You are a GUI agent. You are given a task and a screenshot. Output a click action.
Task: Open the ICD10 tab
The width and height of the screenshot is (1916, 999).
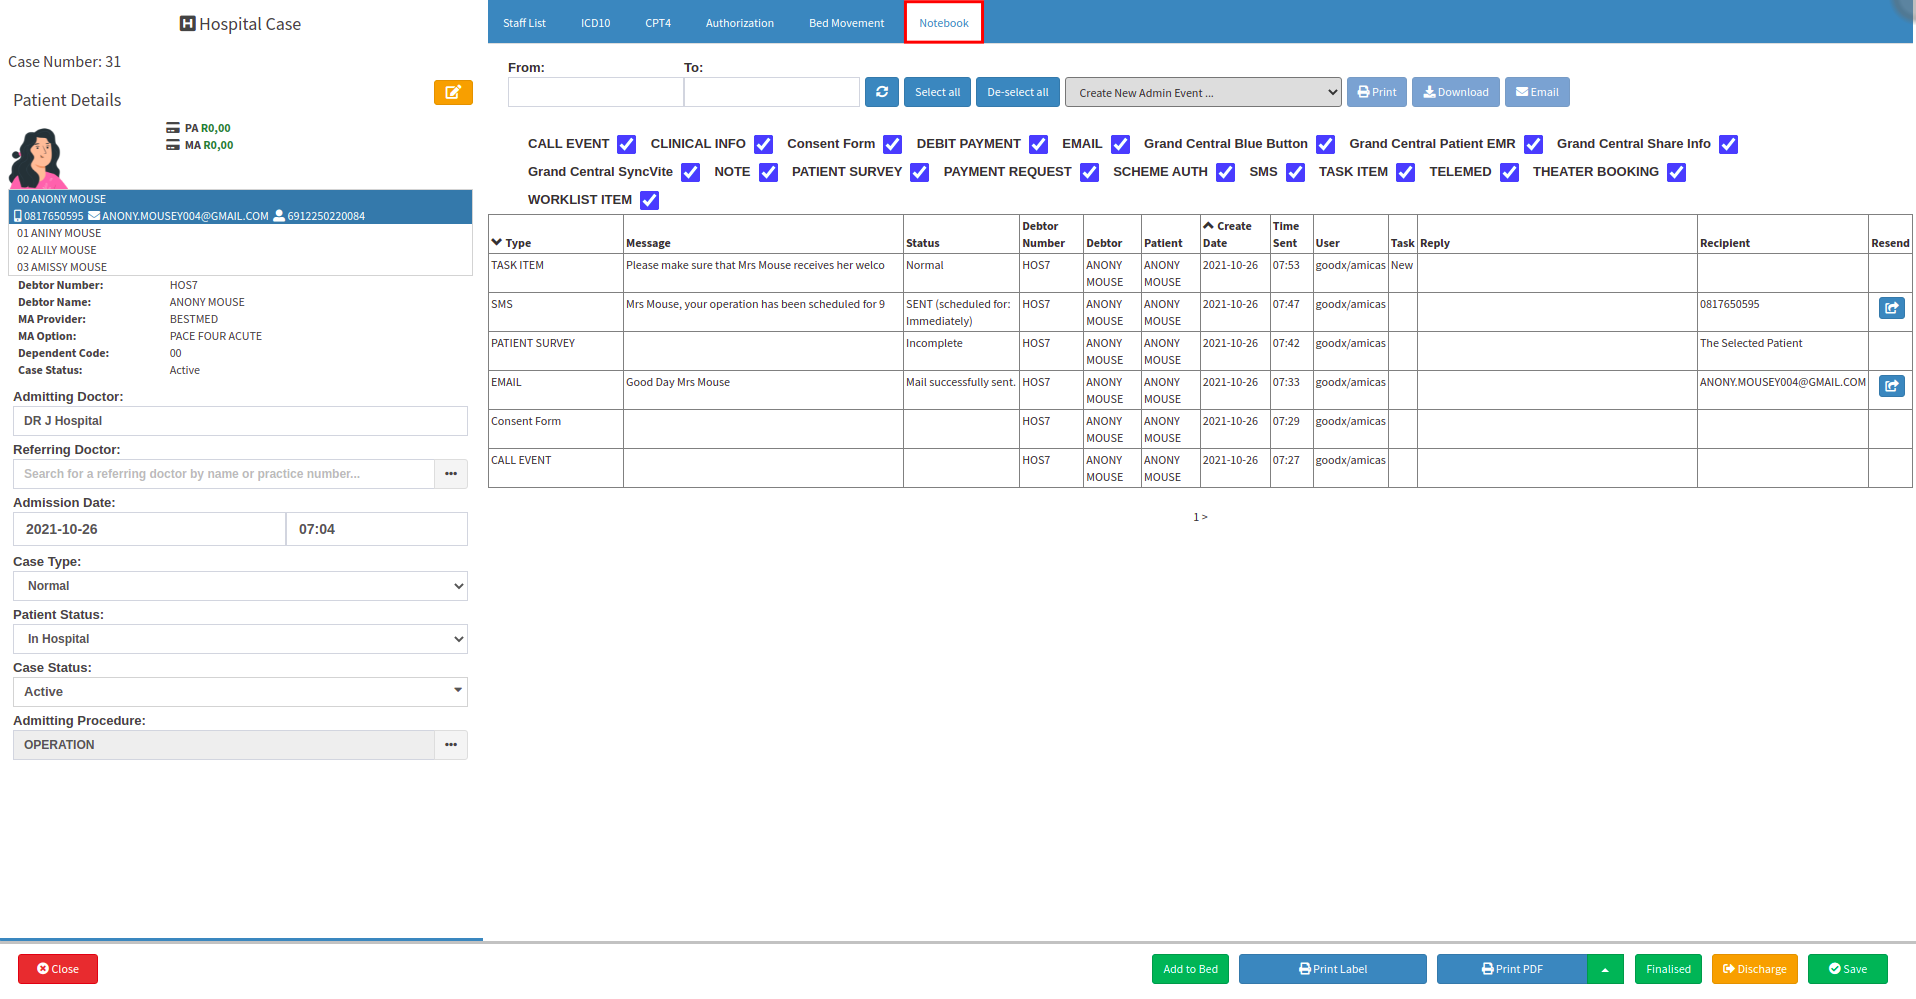click(x=595, y=23)
